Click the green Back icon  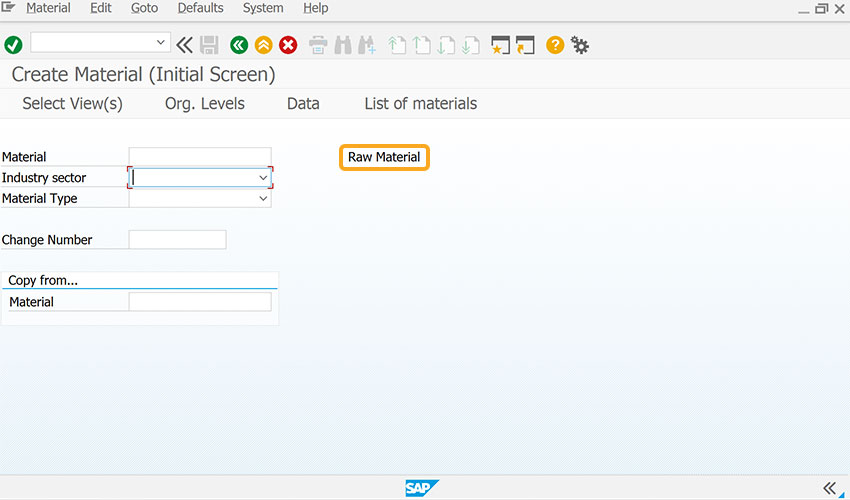tap(239, 45)
